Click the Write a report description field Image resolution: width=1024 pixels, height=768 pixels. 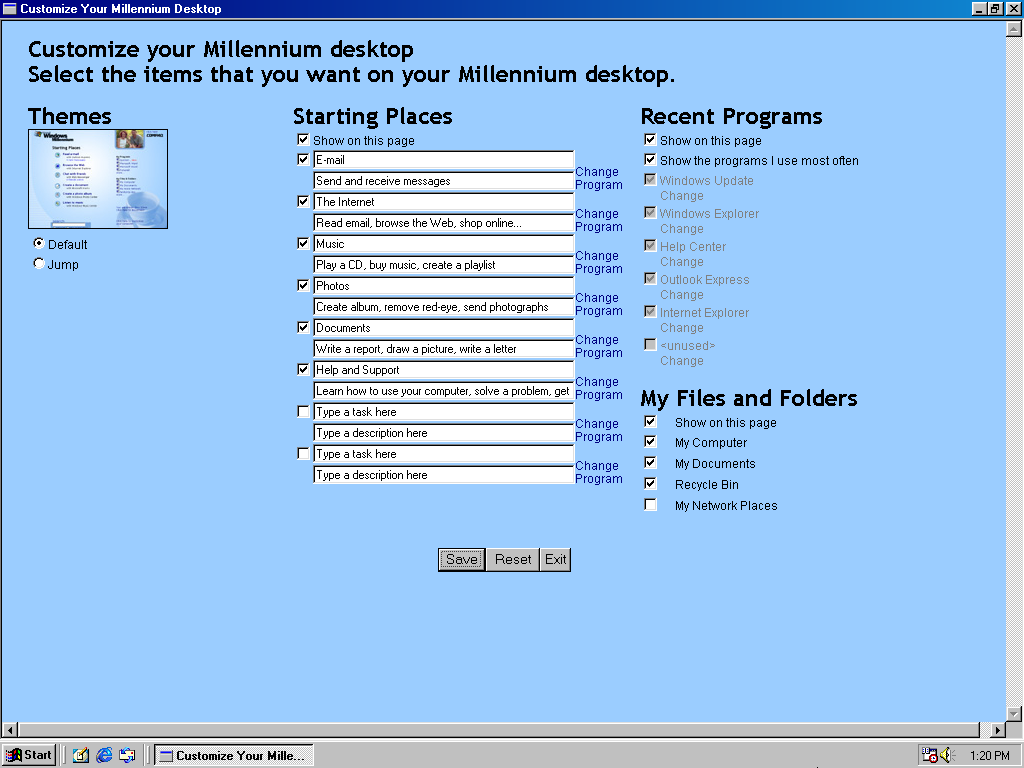443,349
